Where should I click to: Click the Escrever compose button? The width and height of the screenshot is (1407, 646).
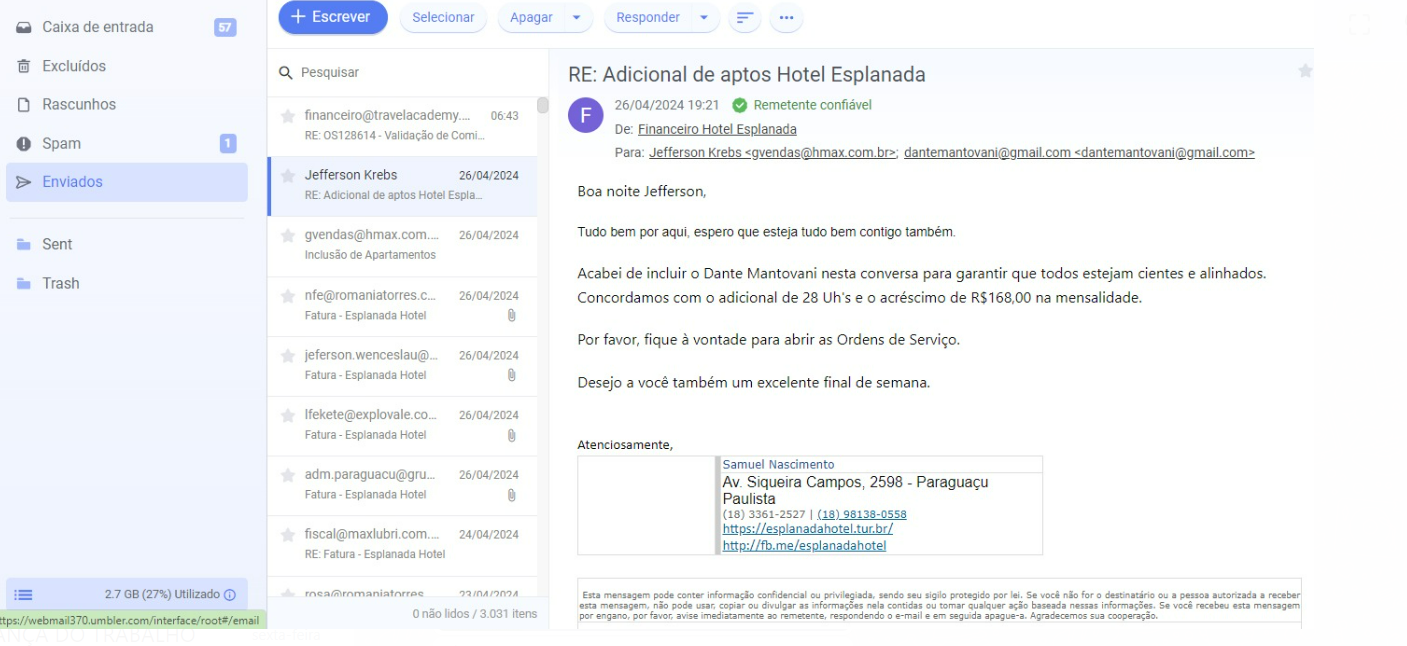[332, 17]
